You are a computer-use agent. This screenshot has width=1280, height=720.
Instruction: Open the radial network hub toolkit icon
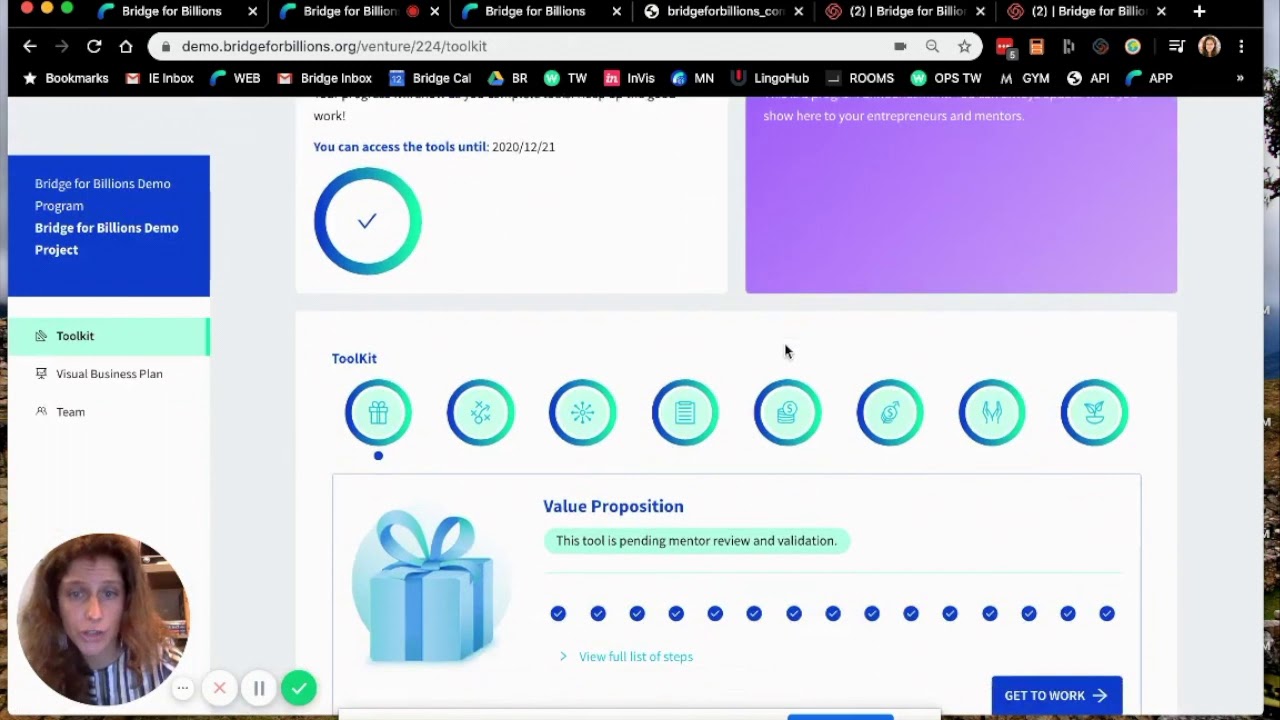click(x=583, y=412)
